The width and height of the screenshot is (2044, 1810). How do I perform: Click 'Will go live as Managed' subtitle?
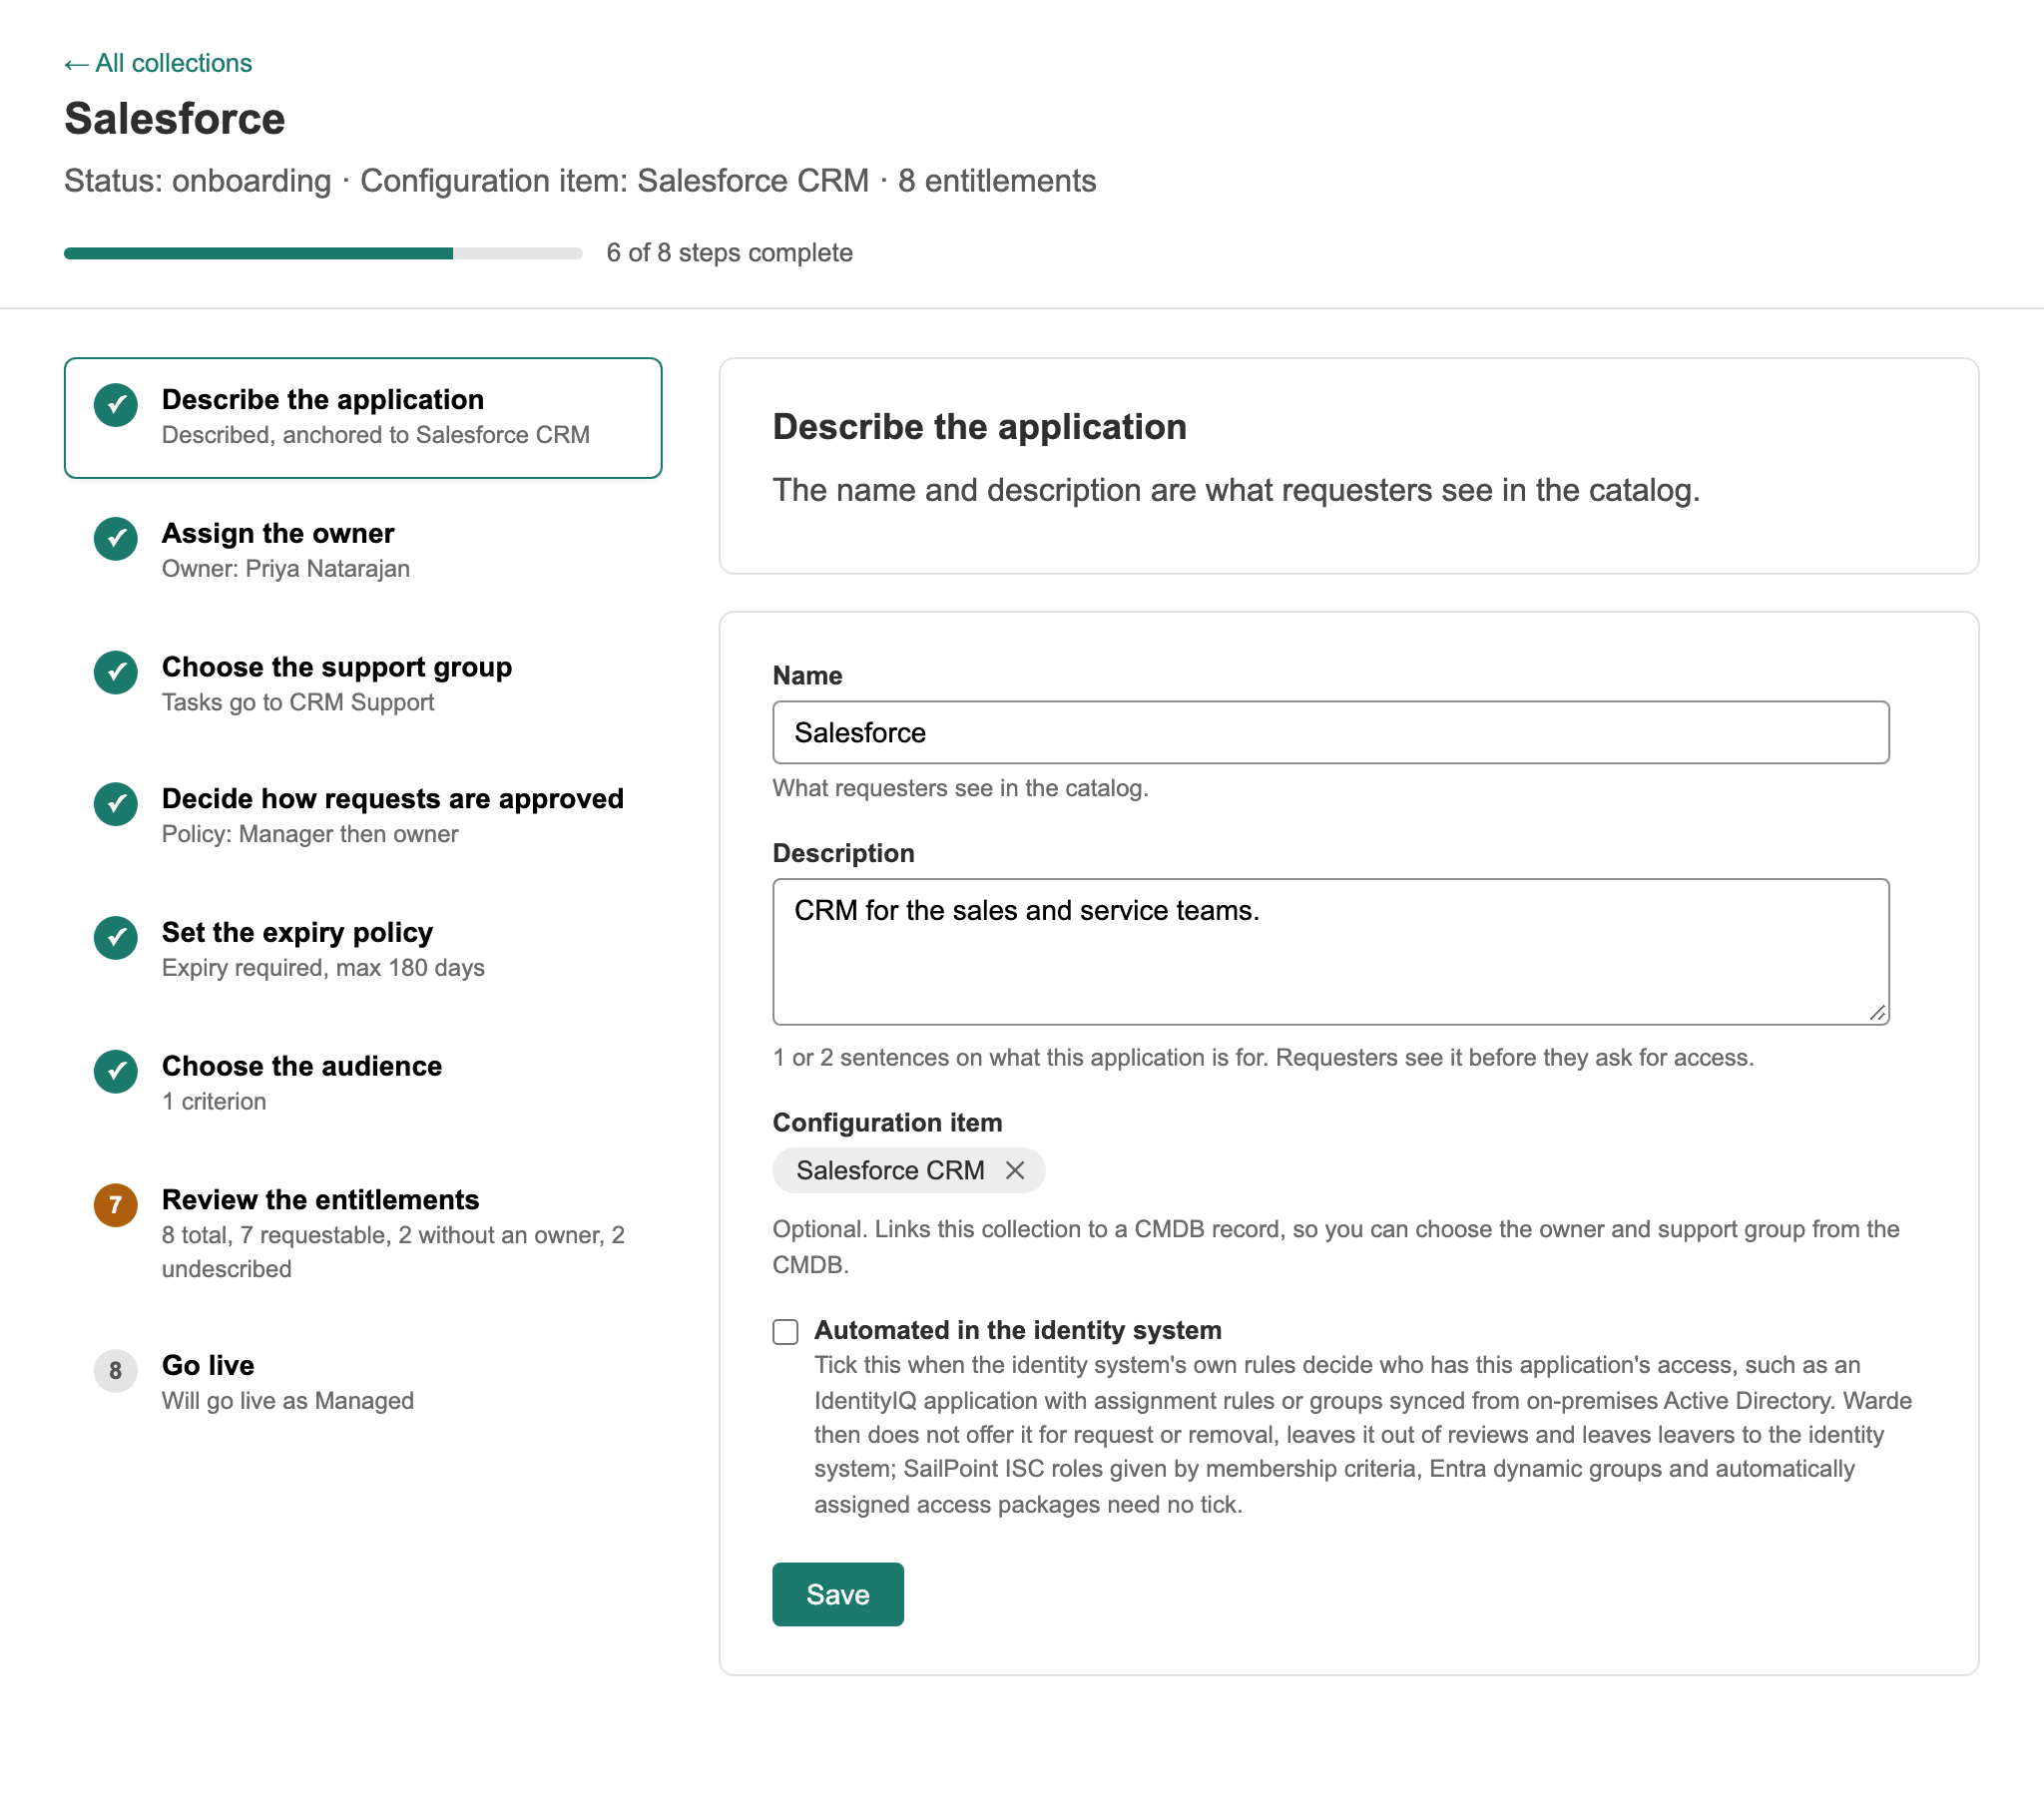pyautogui.click(x=288, y=1401)
